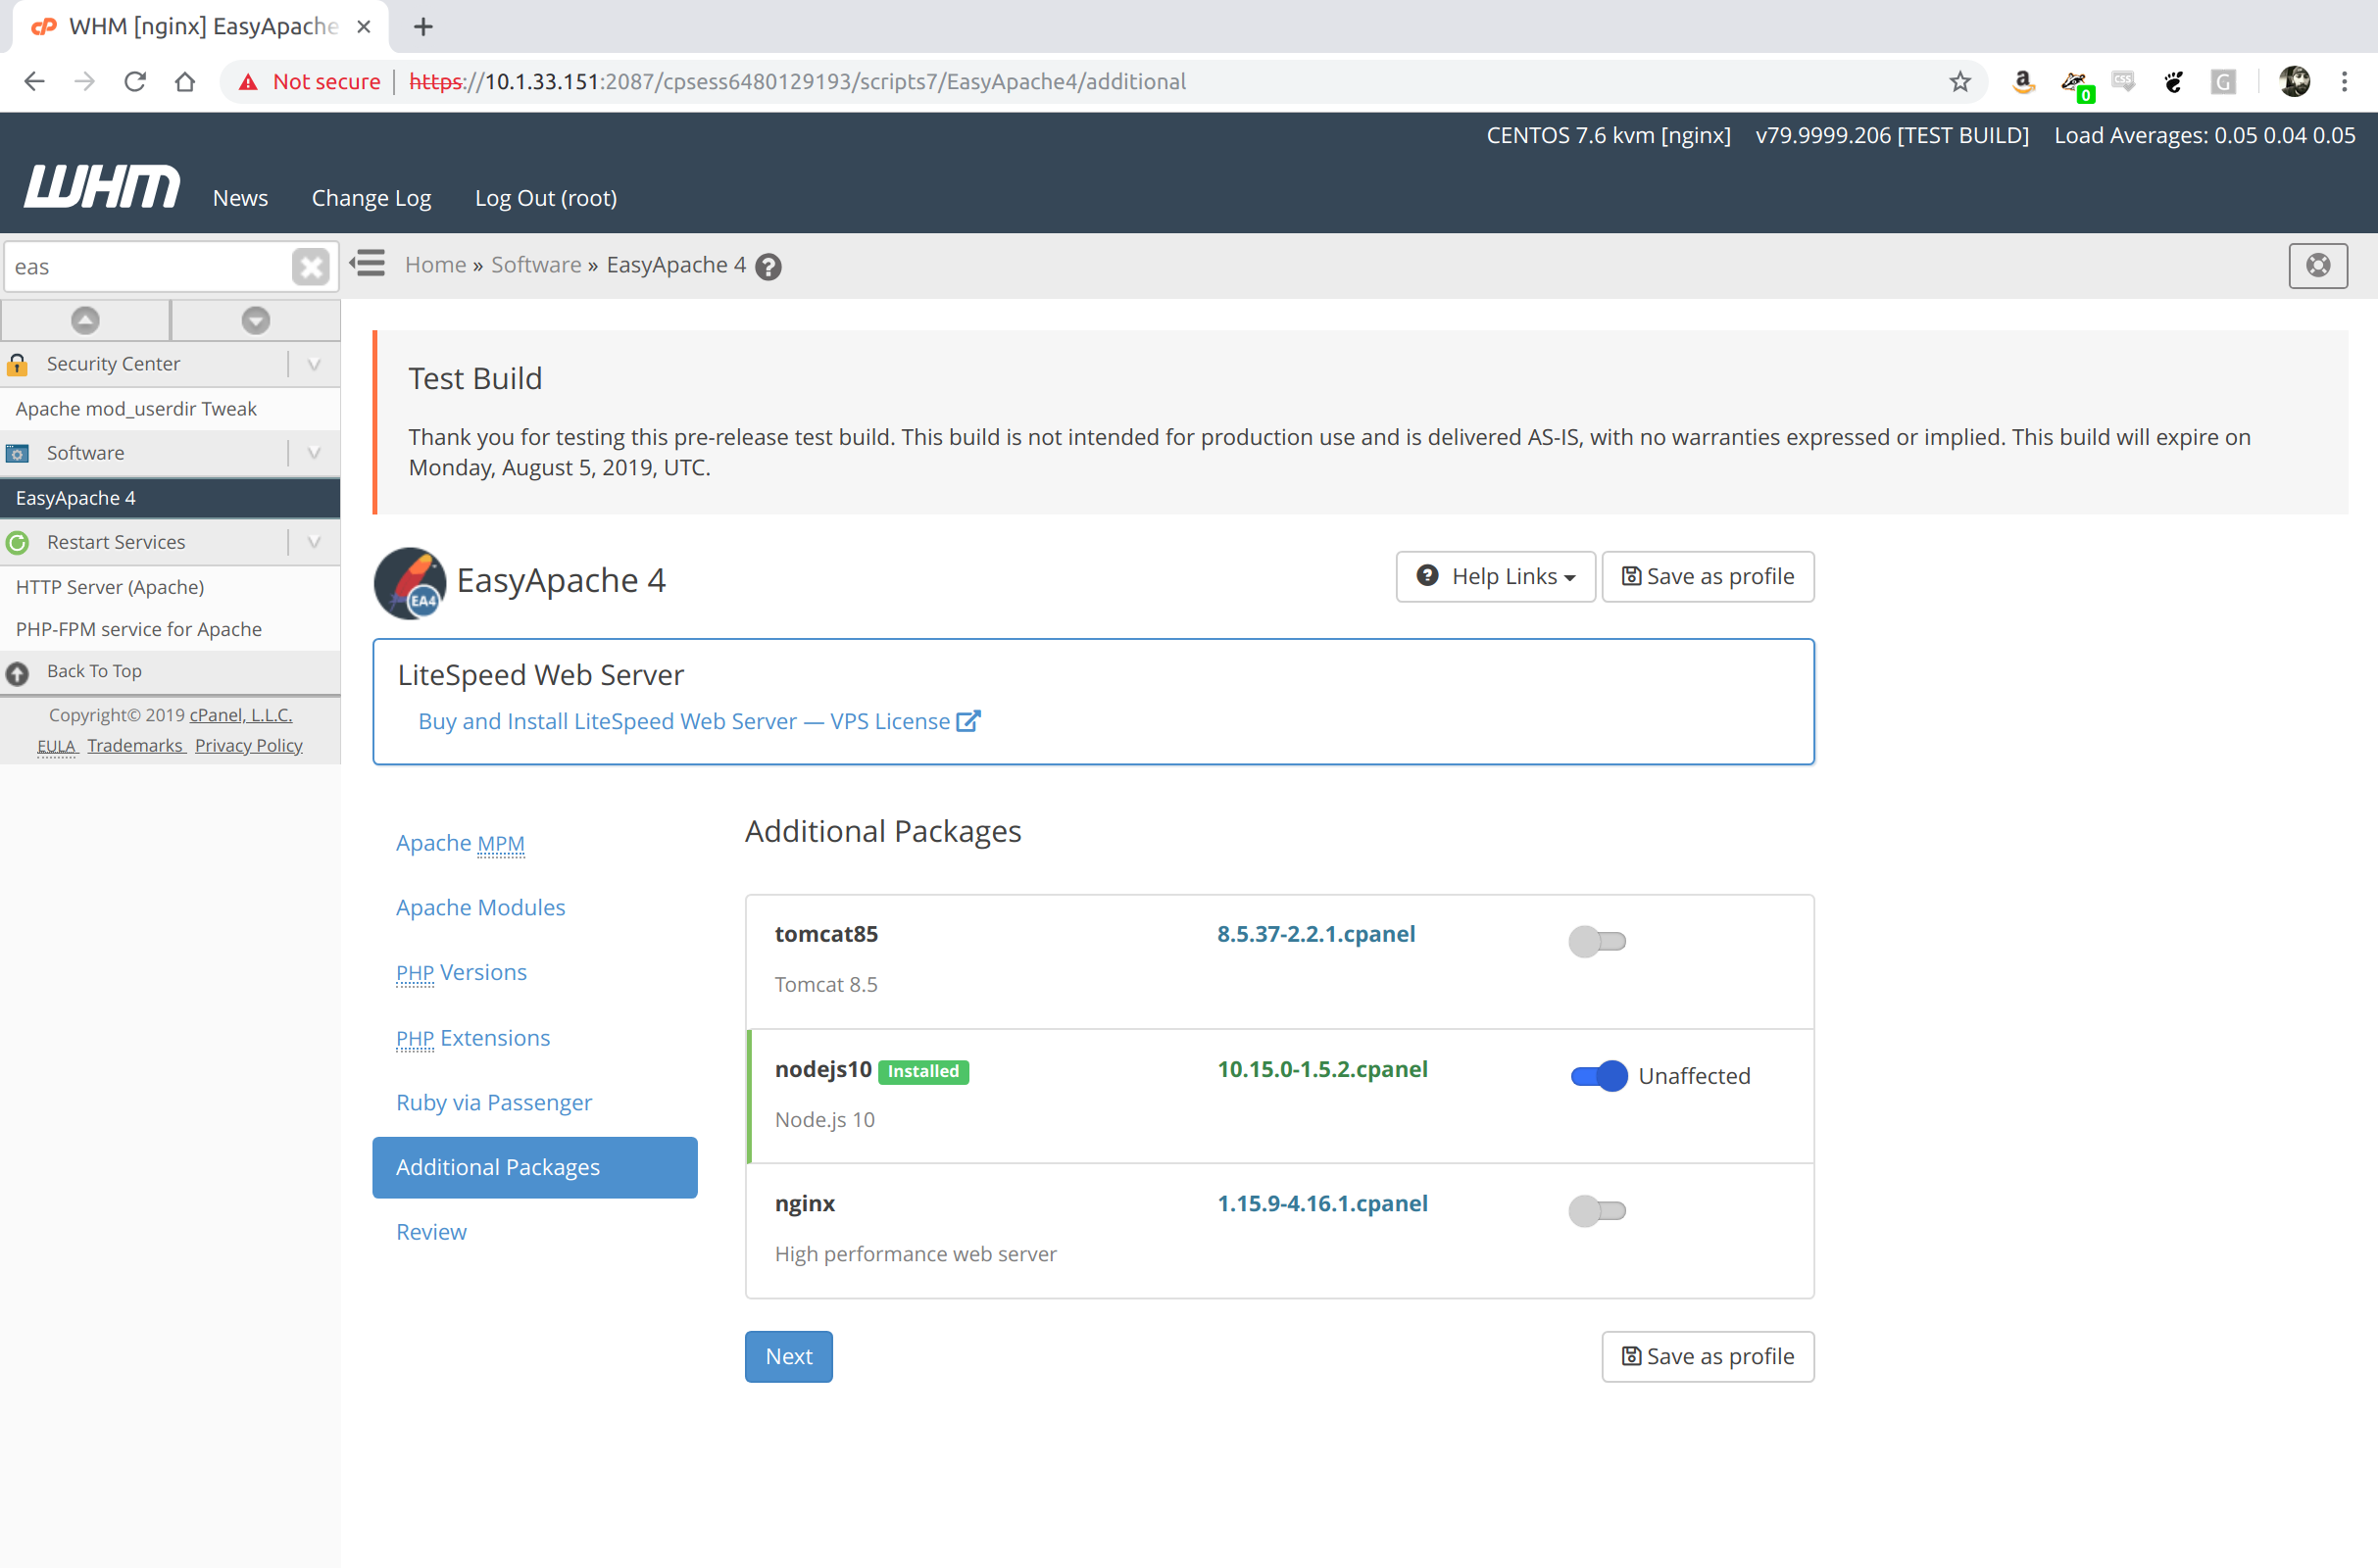Close the WHM EasyApache browser tab
This screenshot has width=2378, height=1568.
point(364,27)
